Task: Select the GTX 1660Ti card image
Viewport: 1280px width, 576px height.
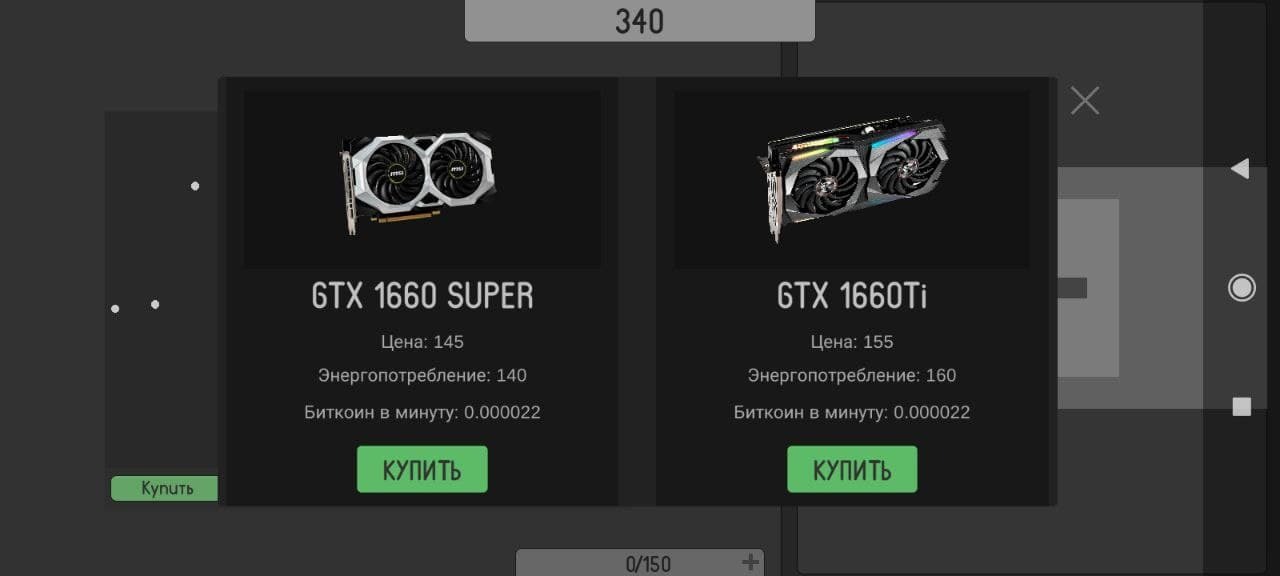Action: coord(852,180)
